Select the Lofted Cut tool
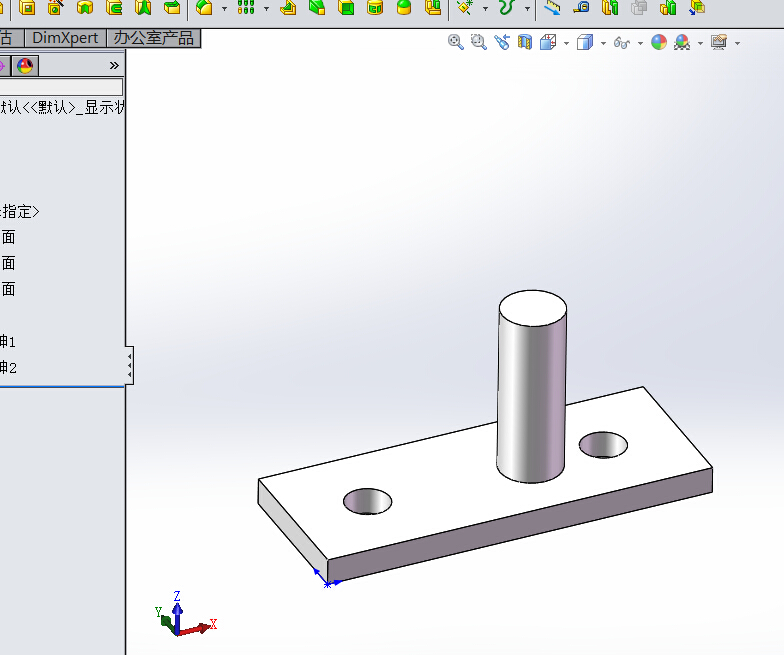This screenshot has width=784, height=655. point(143,8)
